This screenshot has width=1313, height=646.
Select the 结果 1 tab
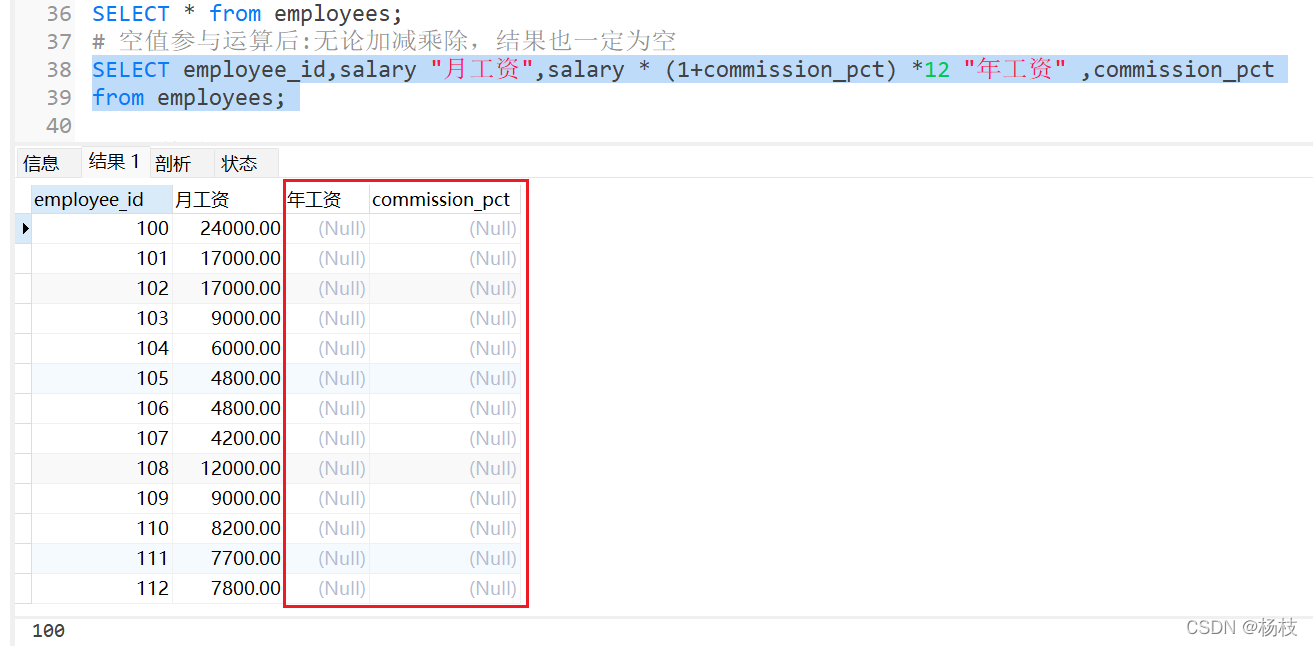coord(114,161)
